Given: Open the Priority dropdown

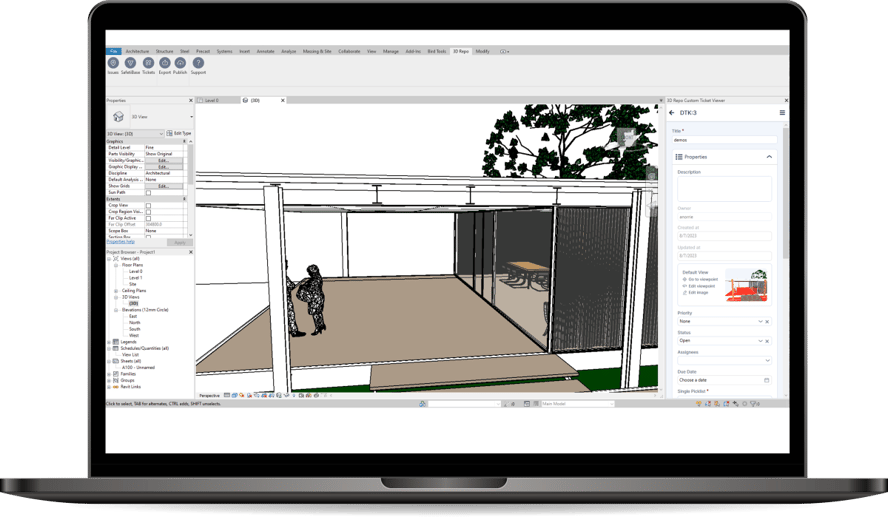Looking at the screenshot, I should tap(761, 322).
